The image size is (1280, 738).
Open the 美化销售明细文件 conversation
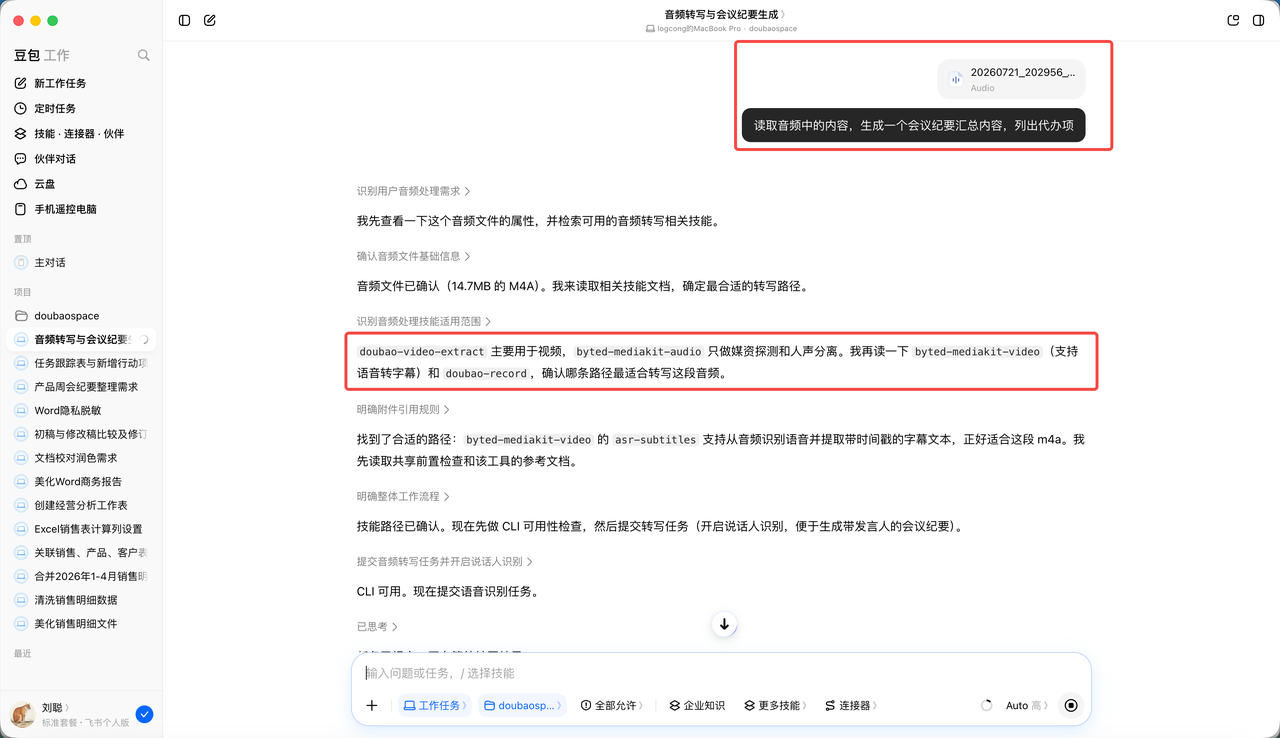pyautogui.click(x=81, y=623)
